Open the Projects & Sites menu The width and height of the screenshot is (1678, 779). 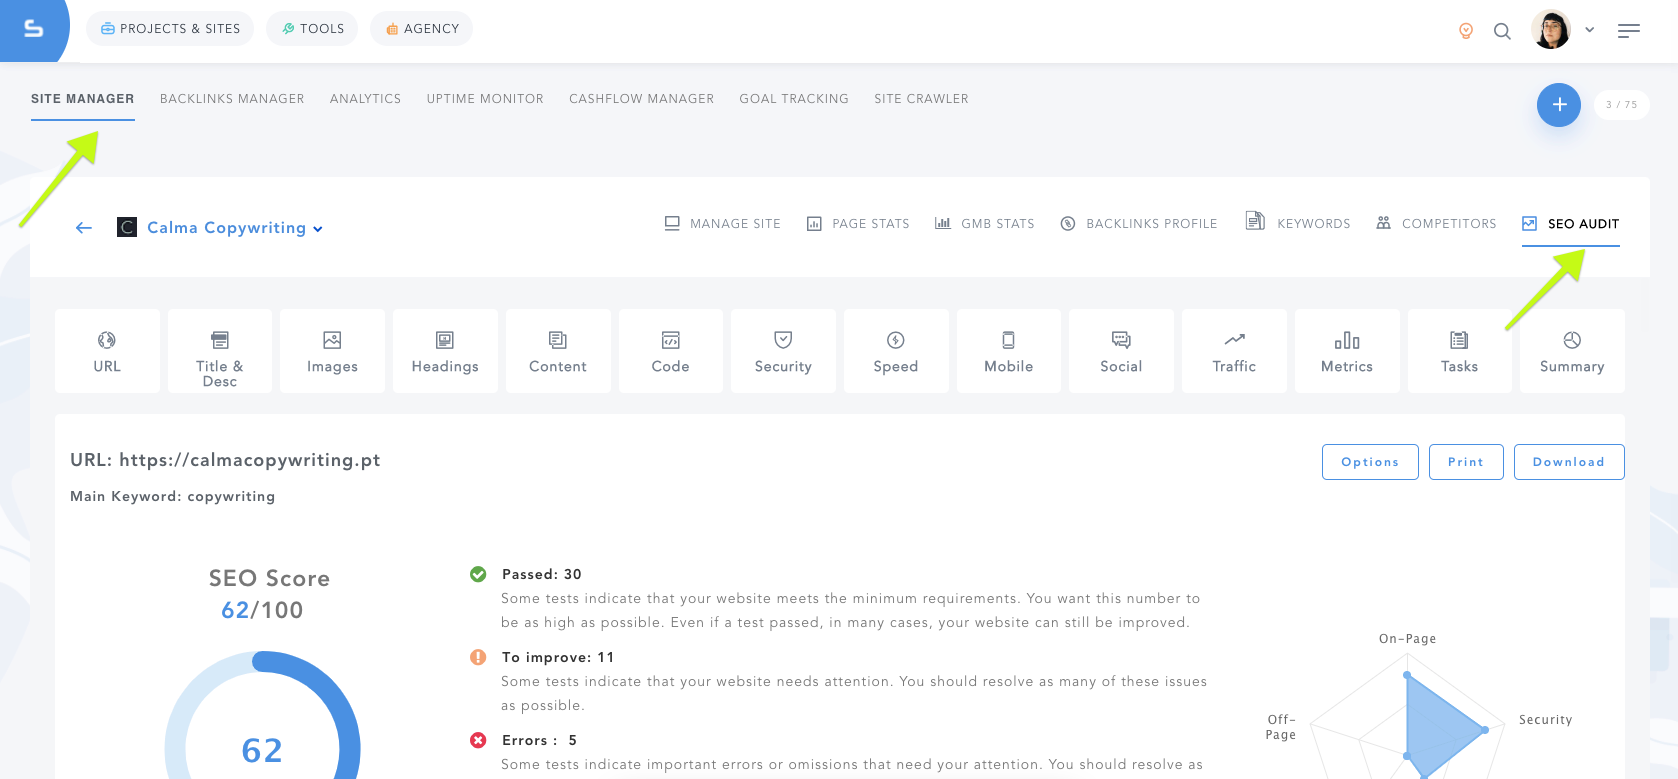[170, 29]
